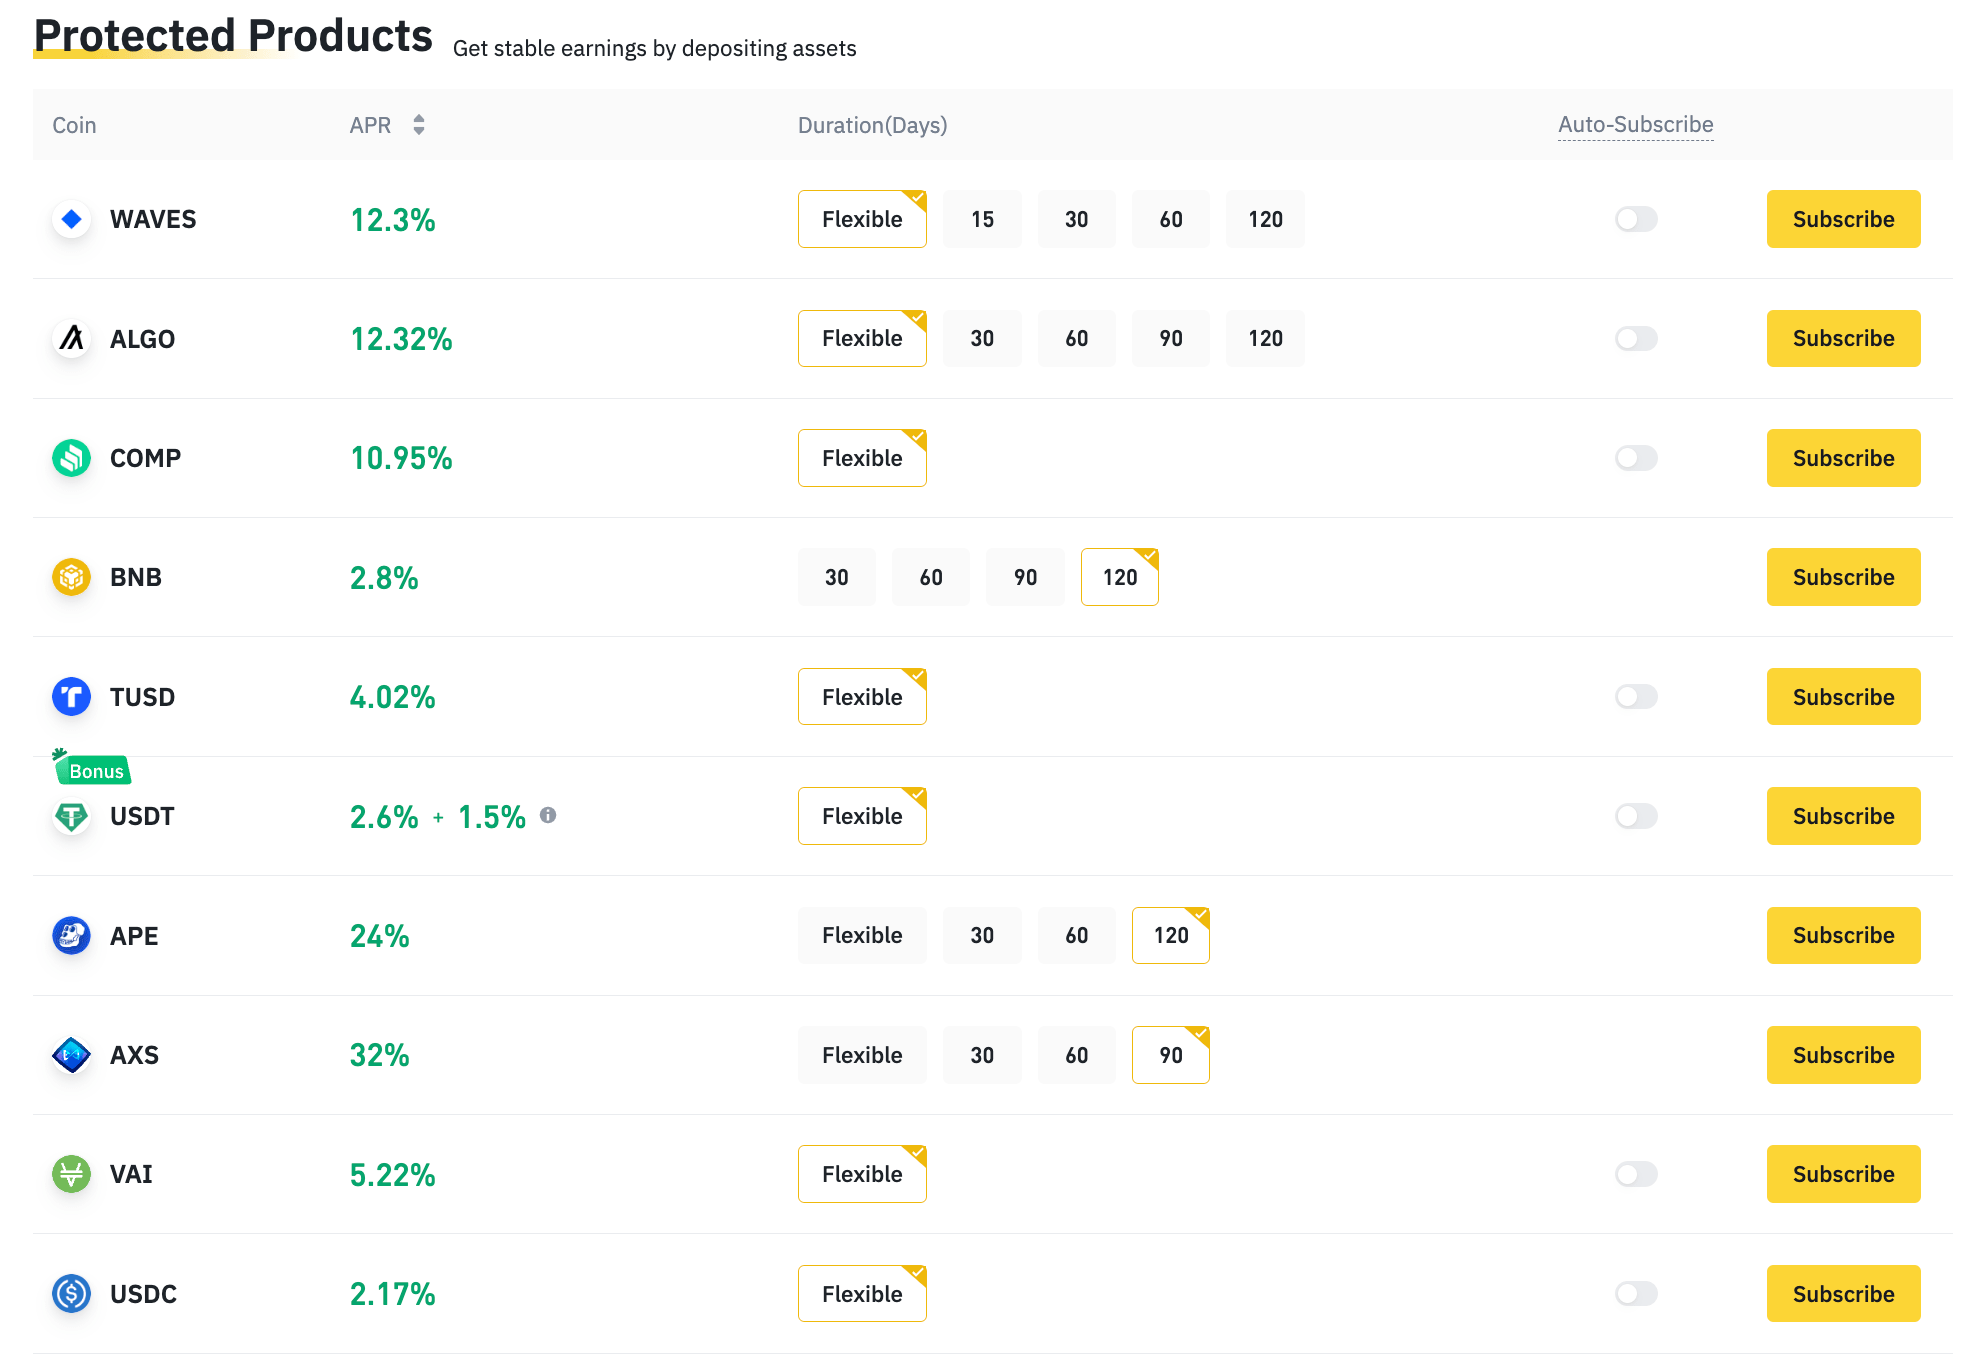Pick 90-day duration for BNB
1966x1370 pixels.
click(x=1025, y=577)
